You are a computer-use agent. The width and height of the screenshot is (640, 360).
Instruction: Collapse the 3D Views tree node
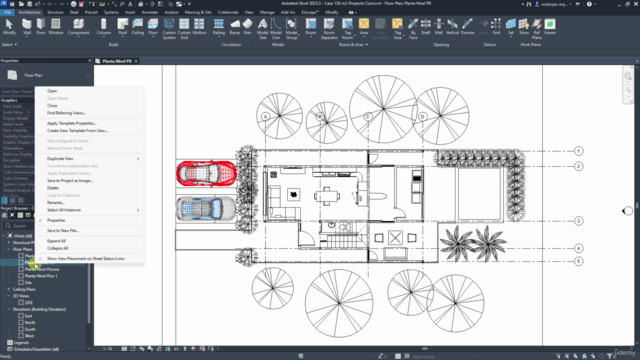[9, 296]
